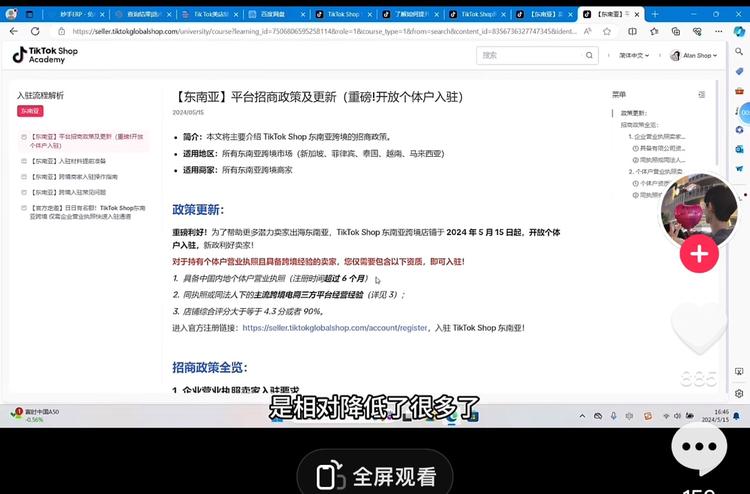
Task: Open the red toolbox icon in the Edge sidebar
Action: pos(739,90)
